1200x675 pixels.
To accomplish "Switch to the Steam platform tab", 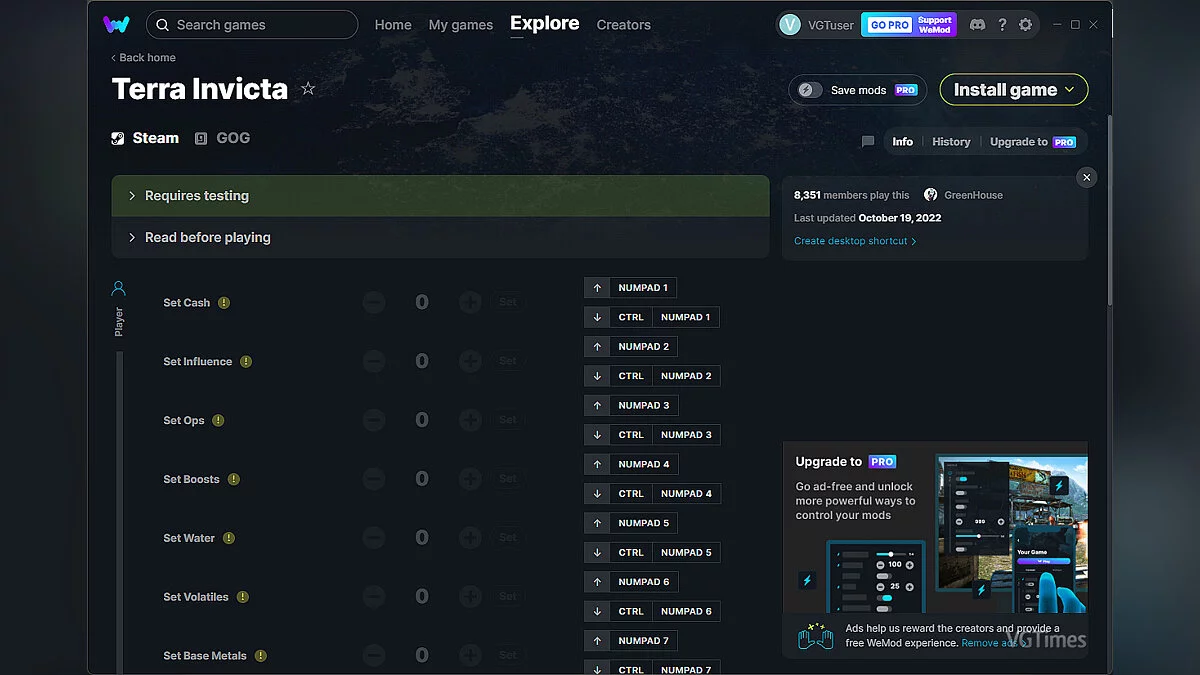I will [145, 138].
